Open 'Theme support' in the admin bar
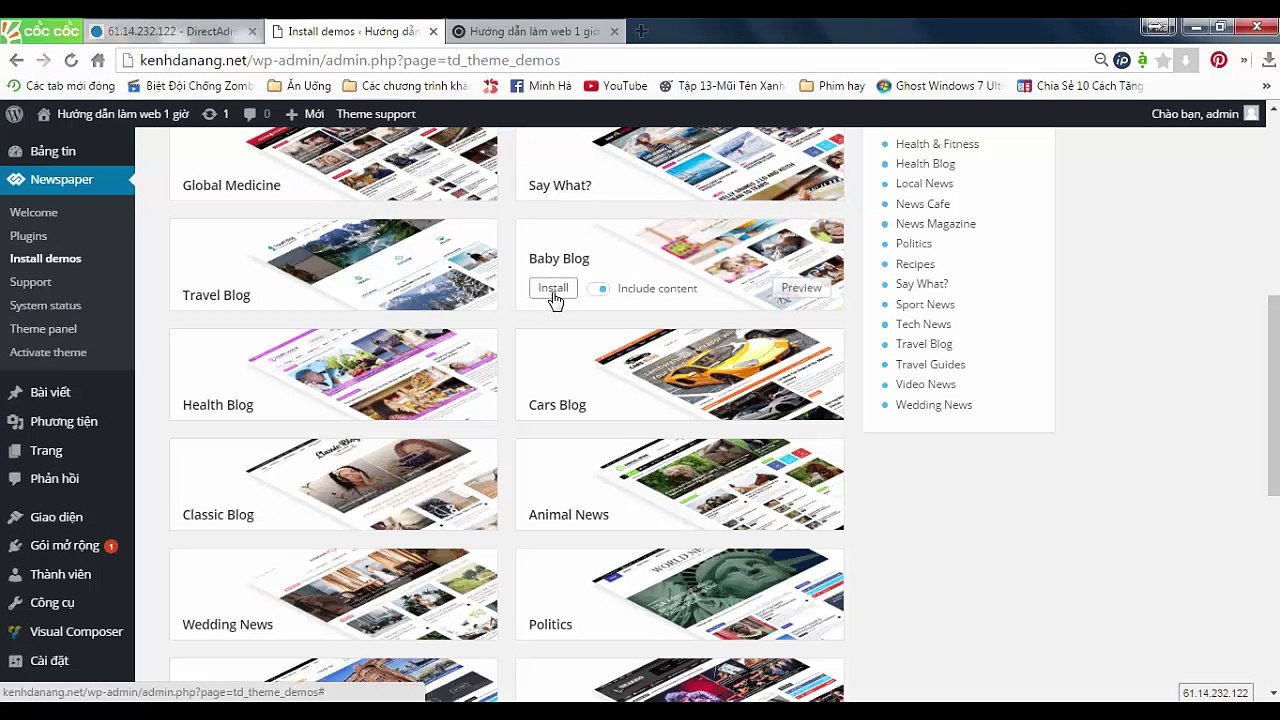The height and width of the screenshot is (720, 1280). 376,114
